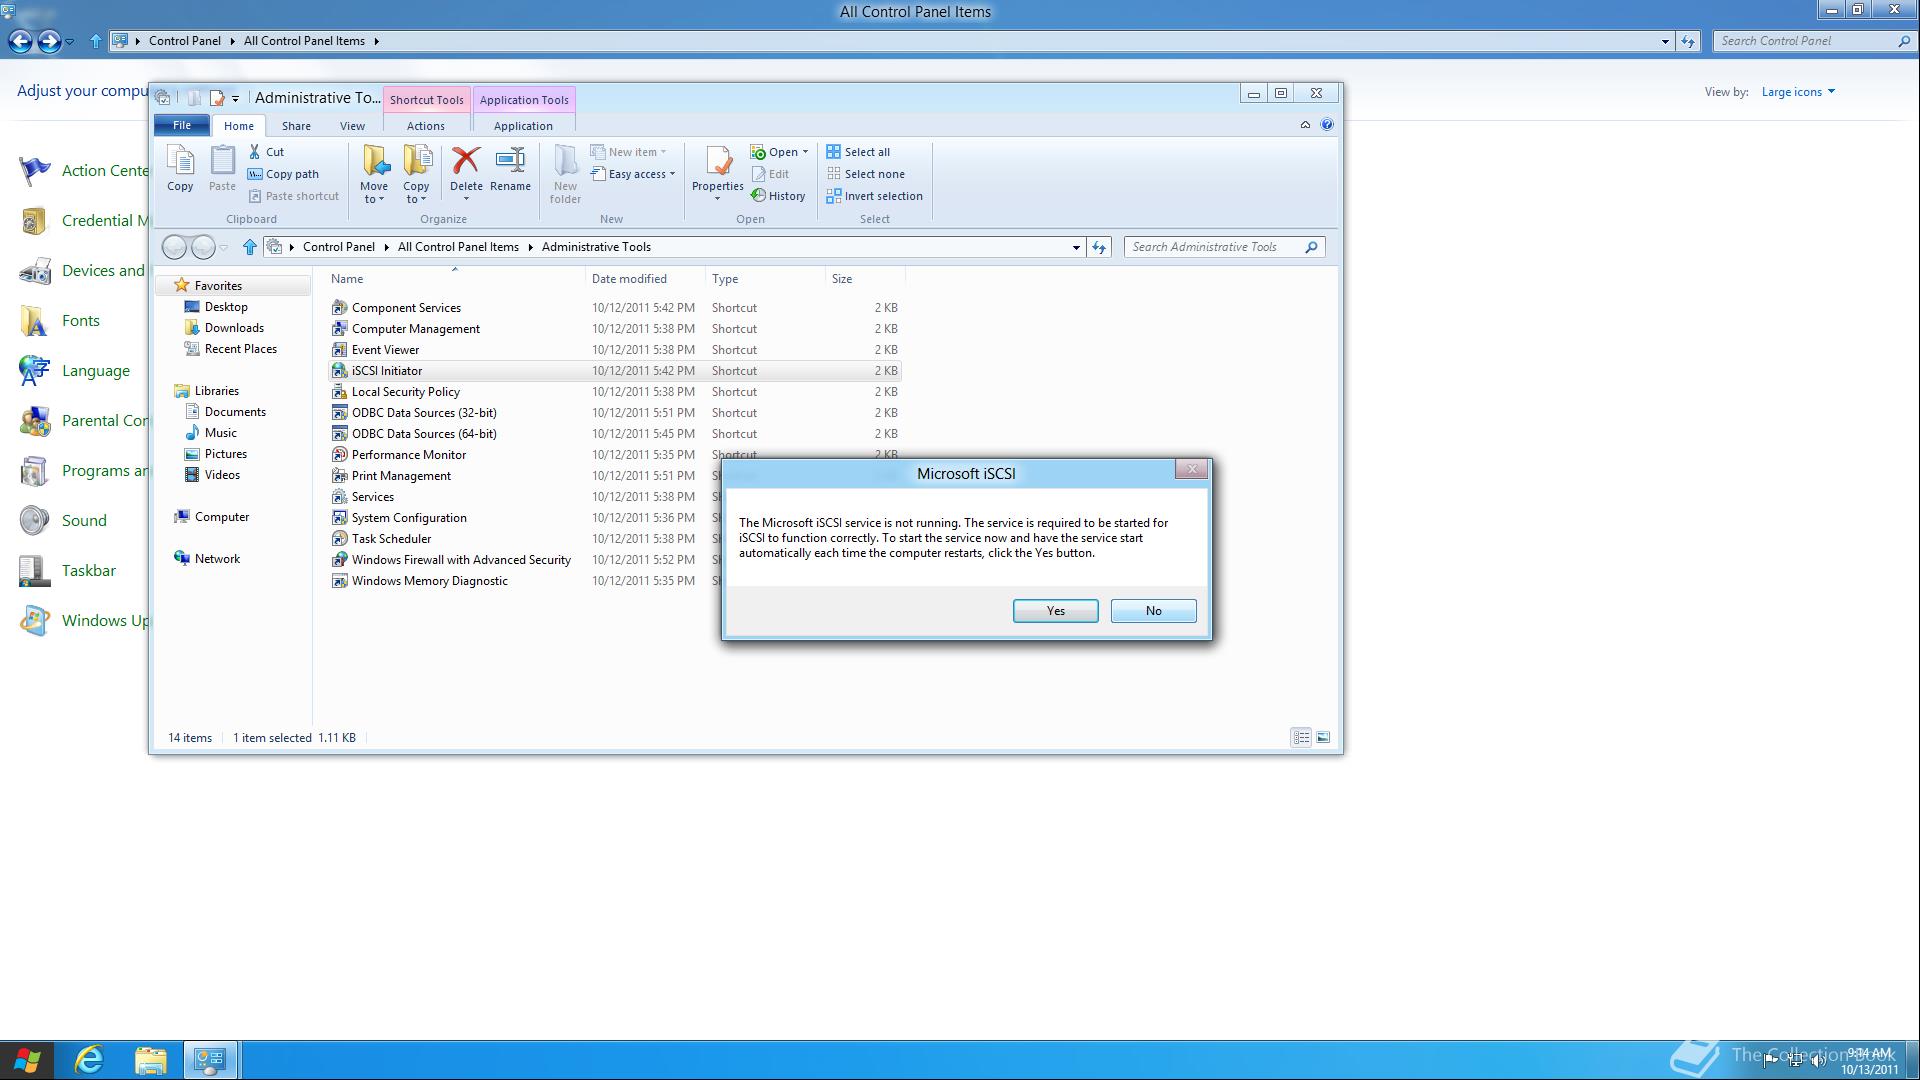Click No in the Microsoft iSCSI dialog
Image resolution: width=1920 pixels, height=1080 pixels.
coord(1154,611)
